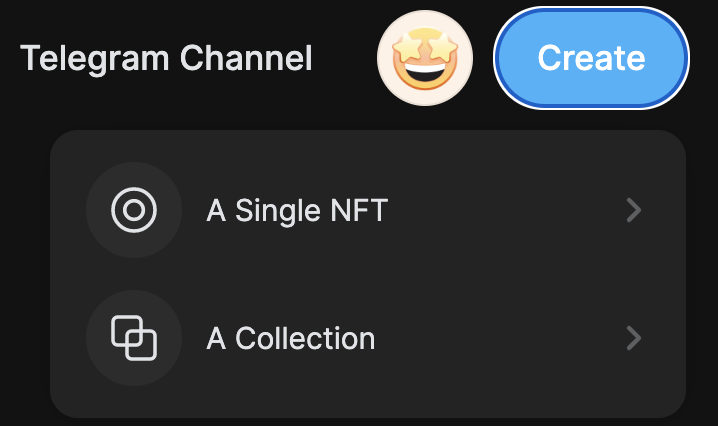Tap the round icon beside A Single NFT
Viewport: 718px width, 426px height.
point(134,210)
